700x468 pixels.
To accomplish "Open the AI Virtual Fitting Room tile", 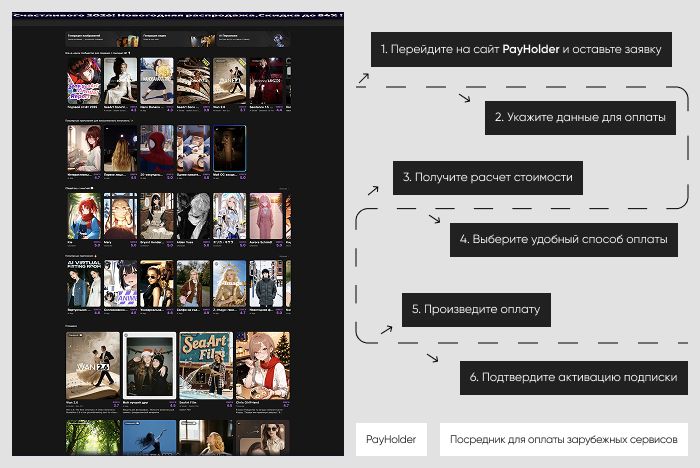I will coord(84,284).
